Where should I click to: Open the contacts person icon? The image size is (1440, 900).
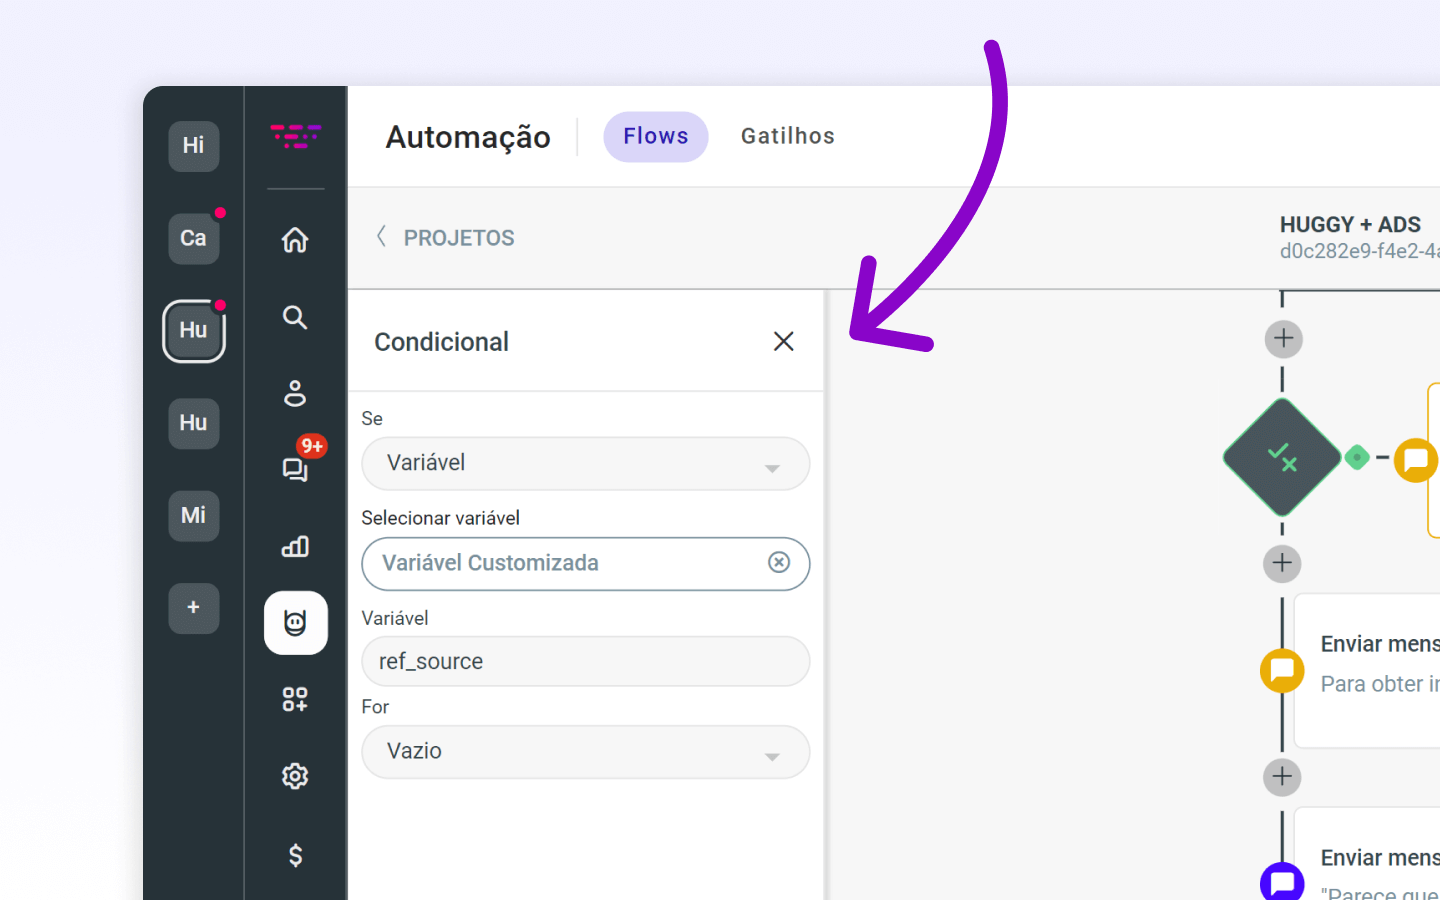pos(295,393)
